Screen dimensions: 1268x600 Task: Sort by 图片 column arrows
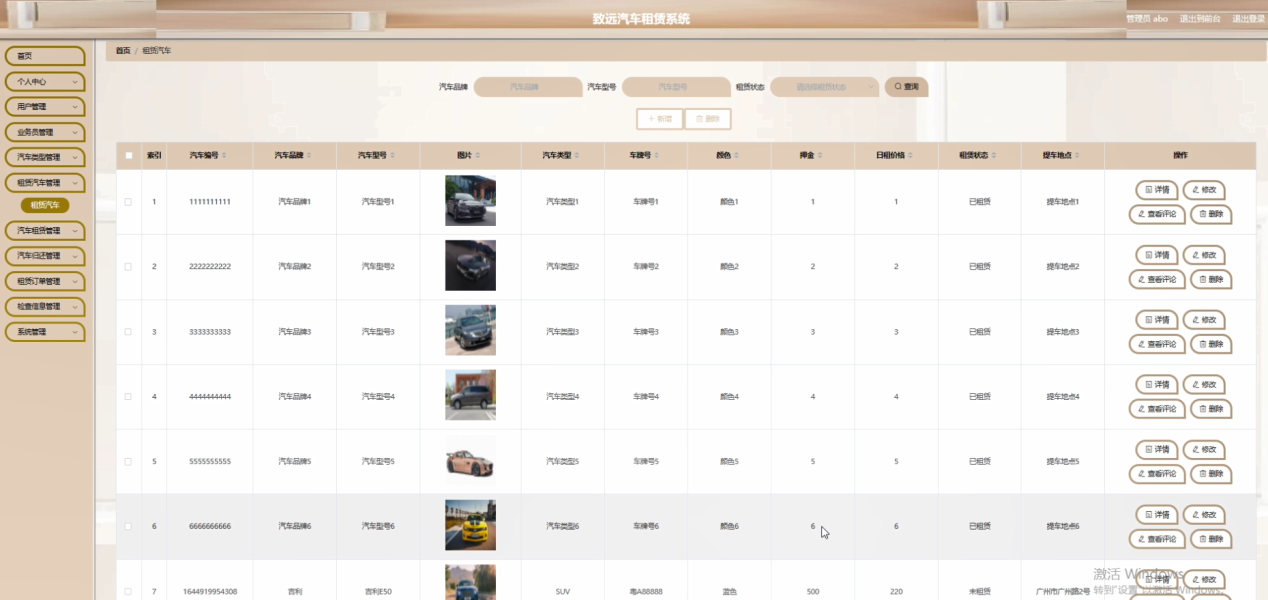tap(478, 156)
